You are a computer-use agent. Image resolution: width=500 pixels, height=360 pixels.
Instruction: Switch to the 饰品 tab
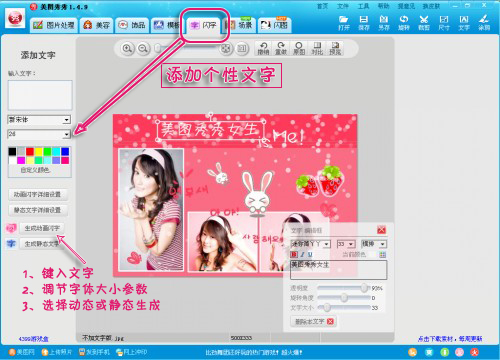[132, 25]
